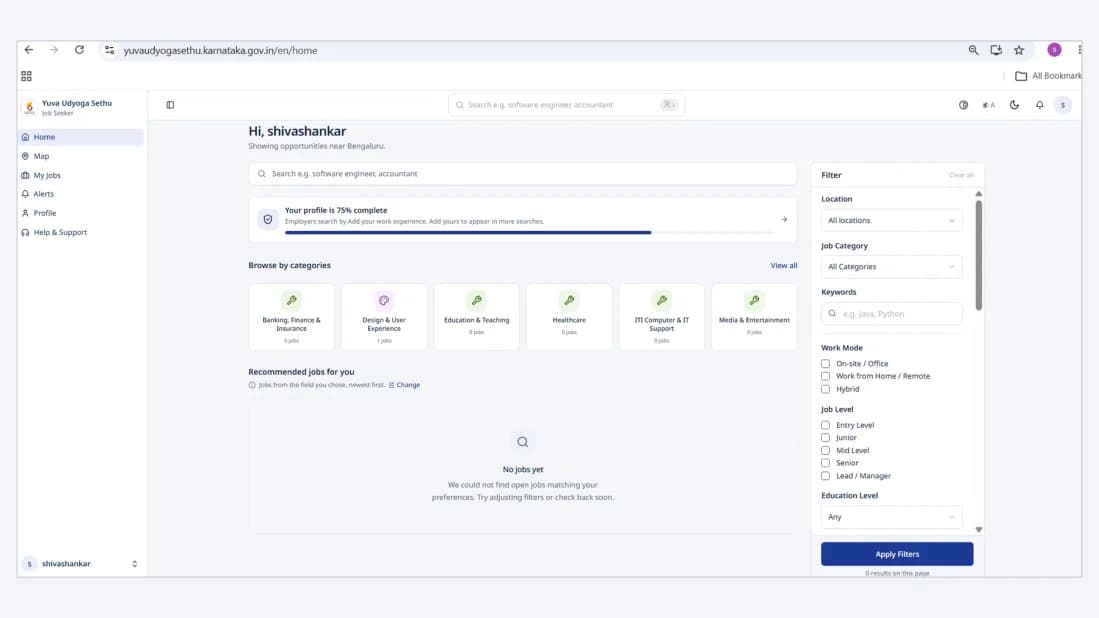Open the Education Level Any dropdown
Screen dimensions: 1099x618
click(x=892, y=517)
